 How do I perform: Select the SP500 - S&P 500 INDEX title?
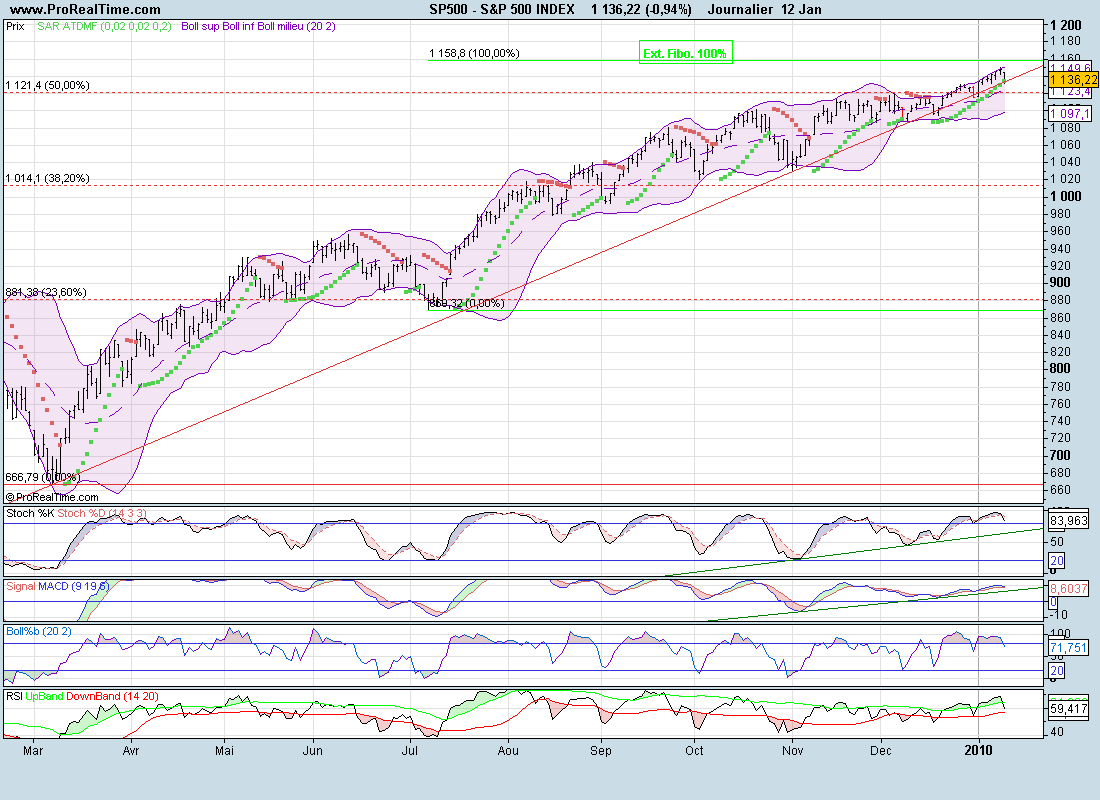tap(502, 10)
